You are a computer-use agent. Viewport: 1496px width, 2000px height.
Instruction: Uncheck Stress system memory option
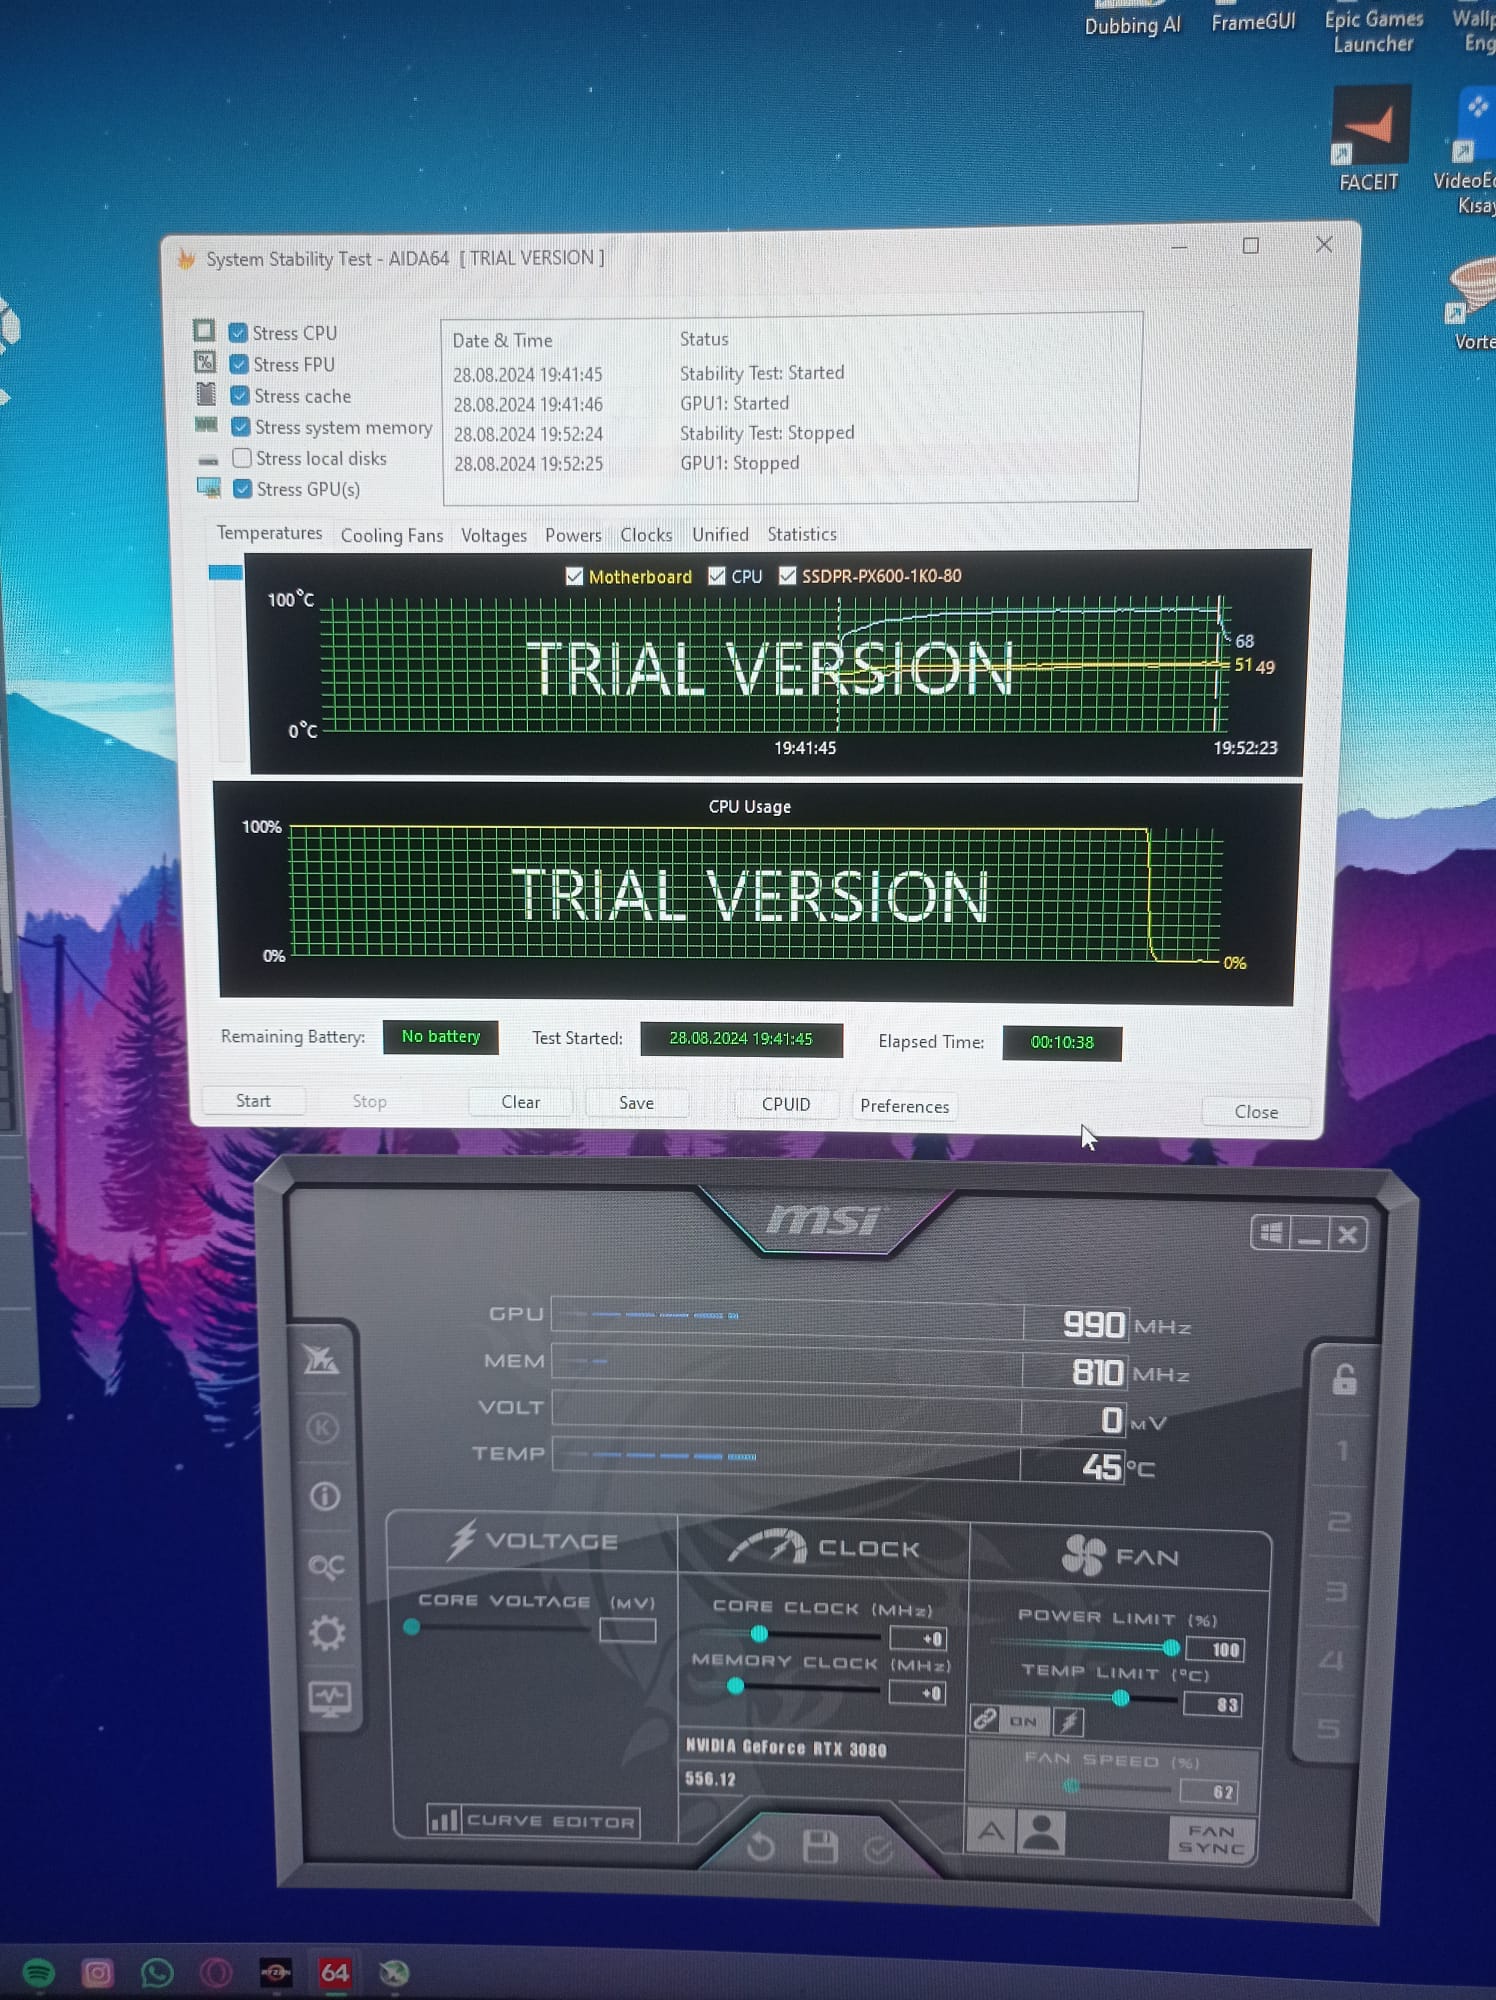(241, 427)
